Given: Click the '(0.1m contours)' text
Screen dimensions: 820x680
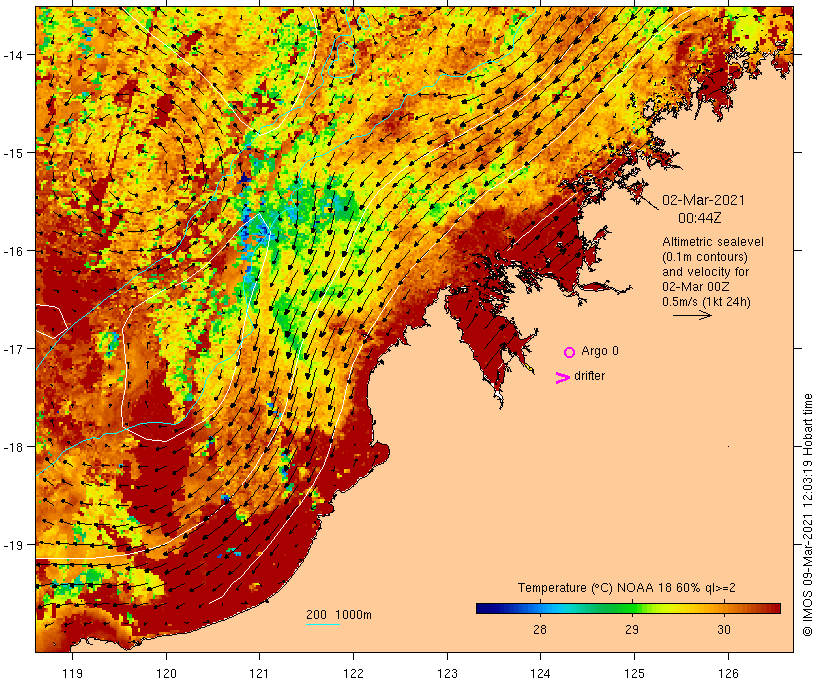Looking at the screenshot, I should pyautogui.click(x=705, y=257).
